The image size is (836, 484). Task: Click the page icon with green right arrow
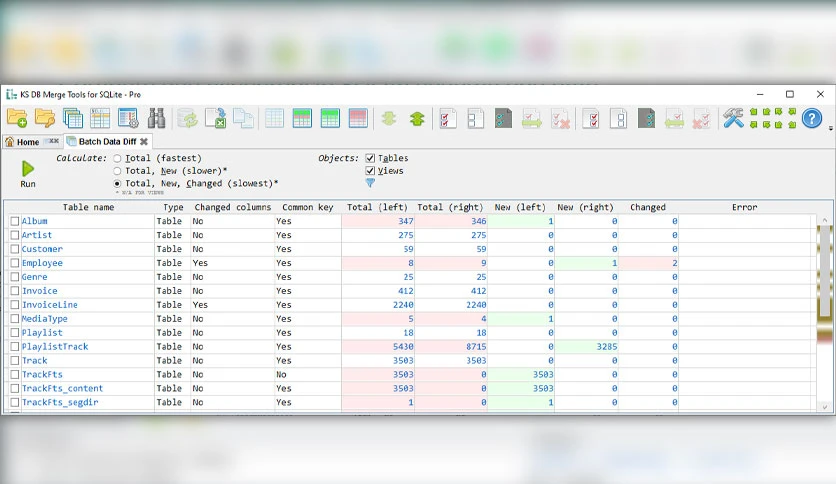click(x=532, y=118)
